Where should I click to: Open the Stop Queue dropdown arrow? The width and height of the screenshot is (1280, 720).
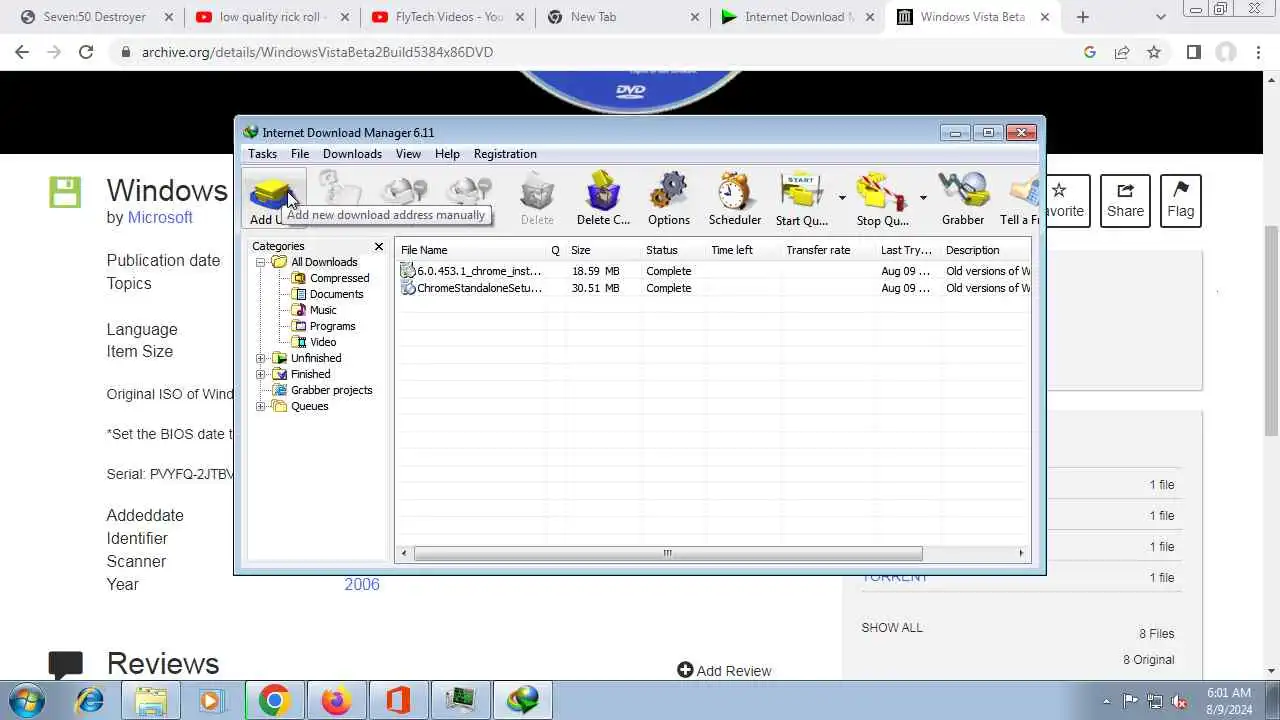[x=923, y=197]
